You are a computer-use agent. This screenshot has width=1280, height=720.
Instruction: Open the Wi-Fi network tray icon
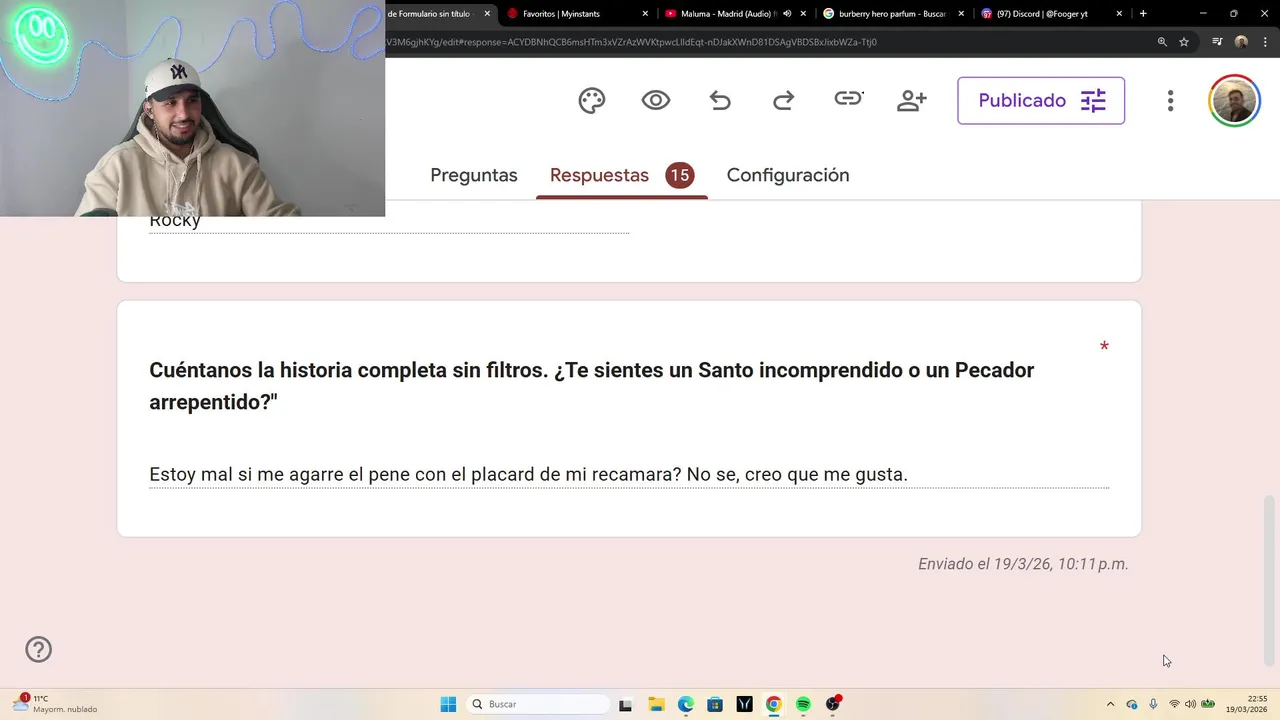click(x=1174, y=704)
